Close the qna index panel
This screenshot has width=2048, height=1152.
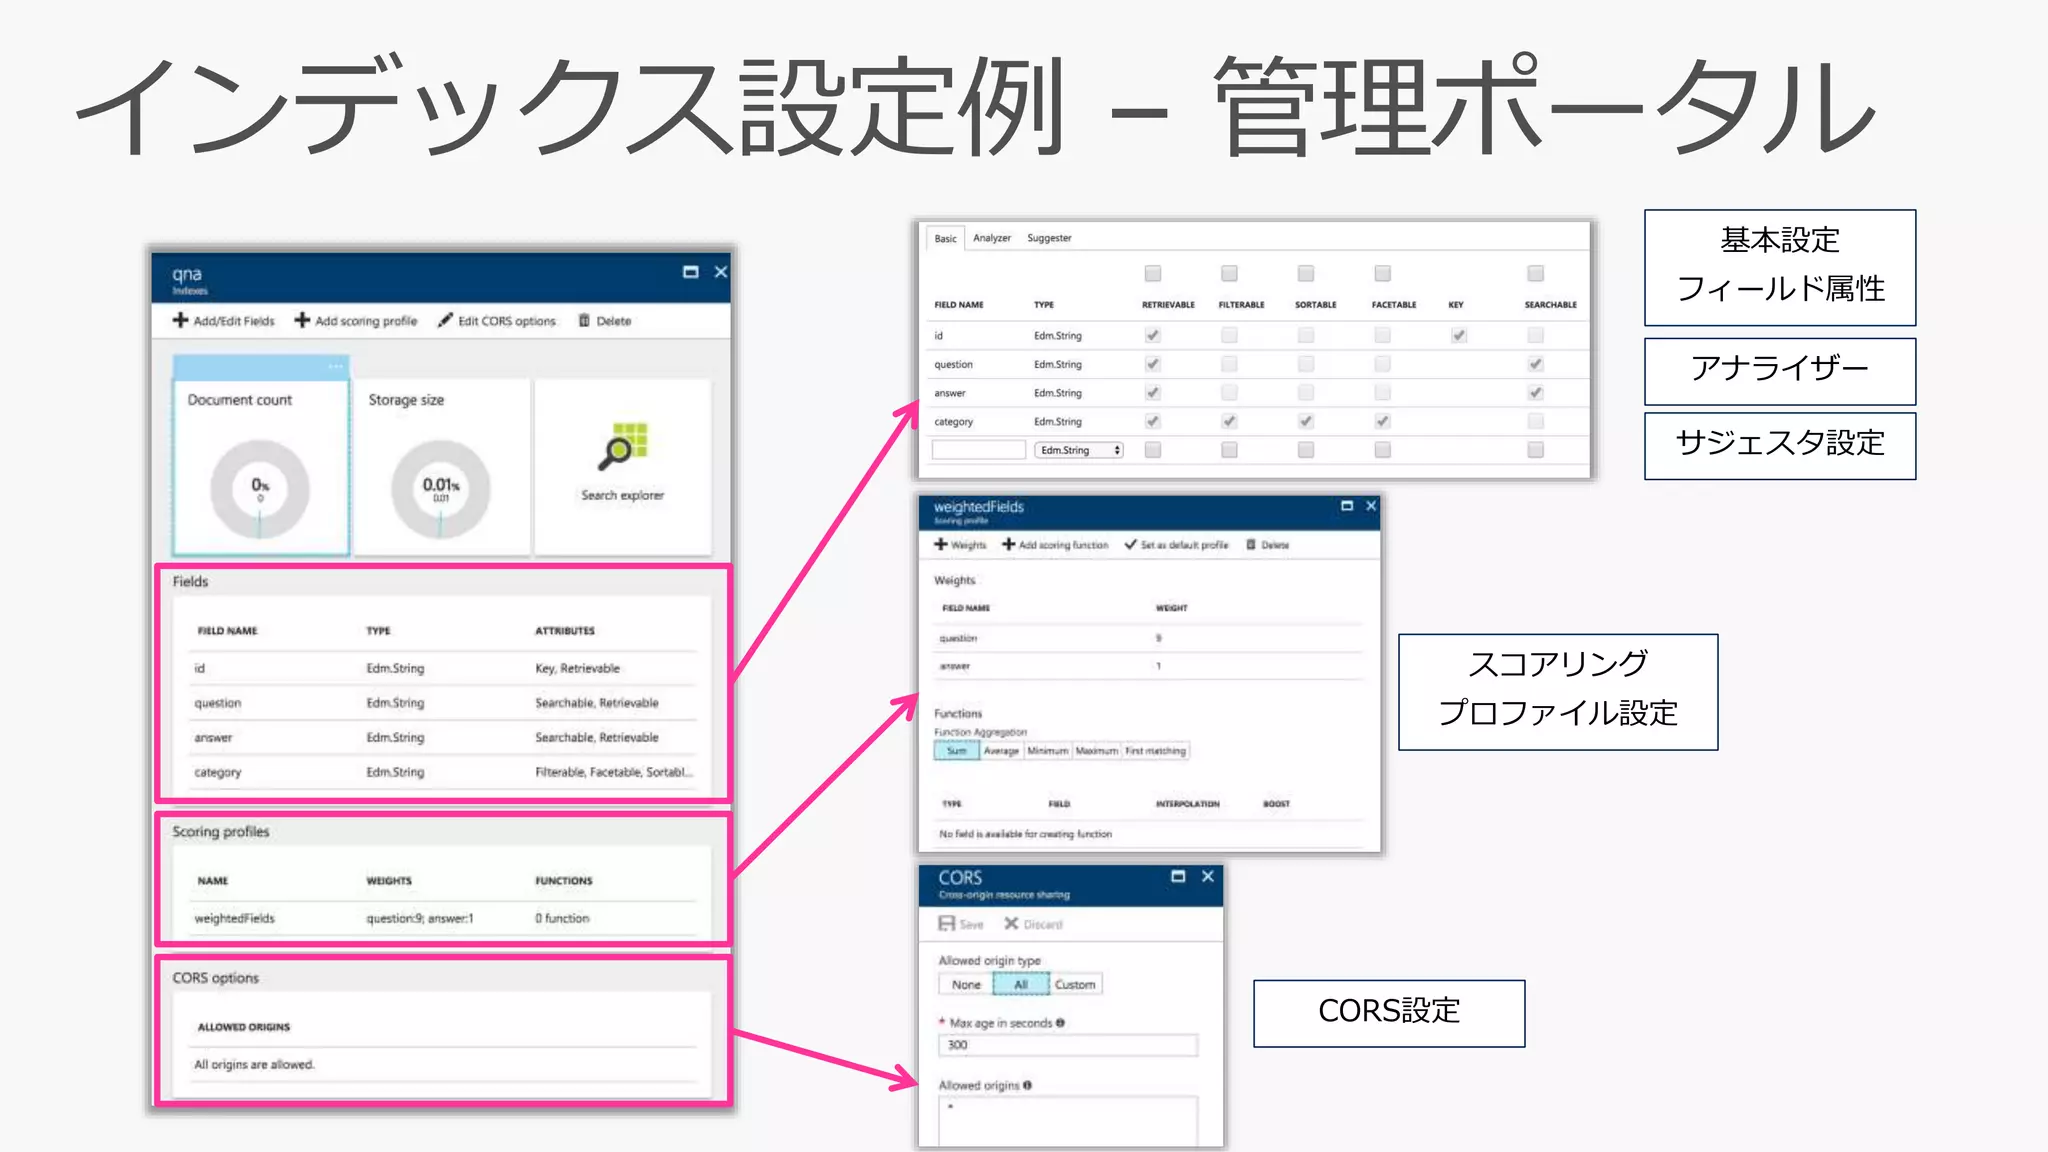coord(720,272)
